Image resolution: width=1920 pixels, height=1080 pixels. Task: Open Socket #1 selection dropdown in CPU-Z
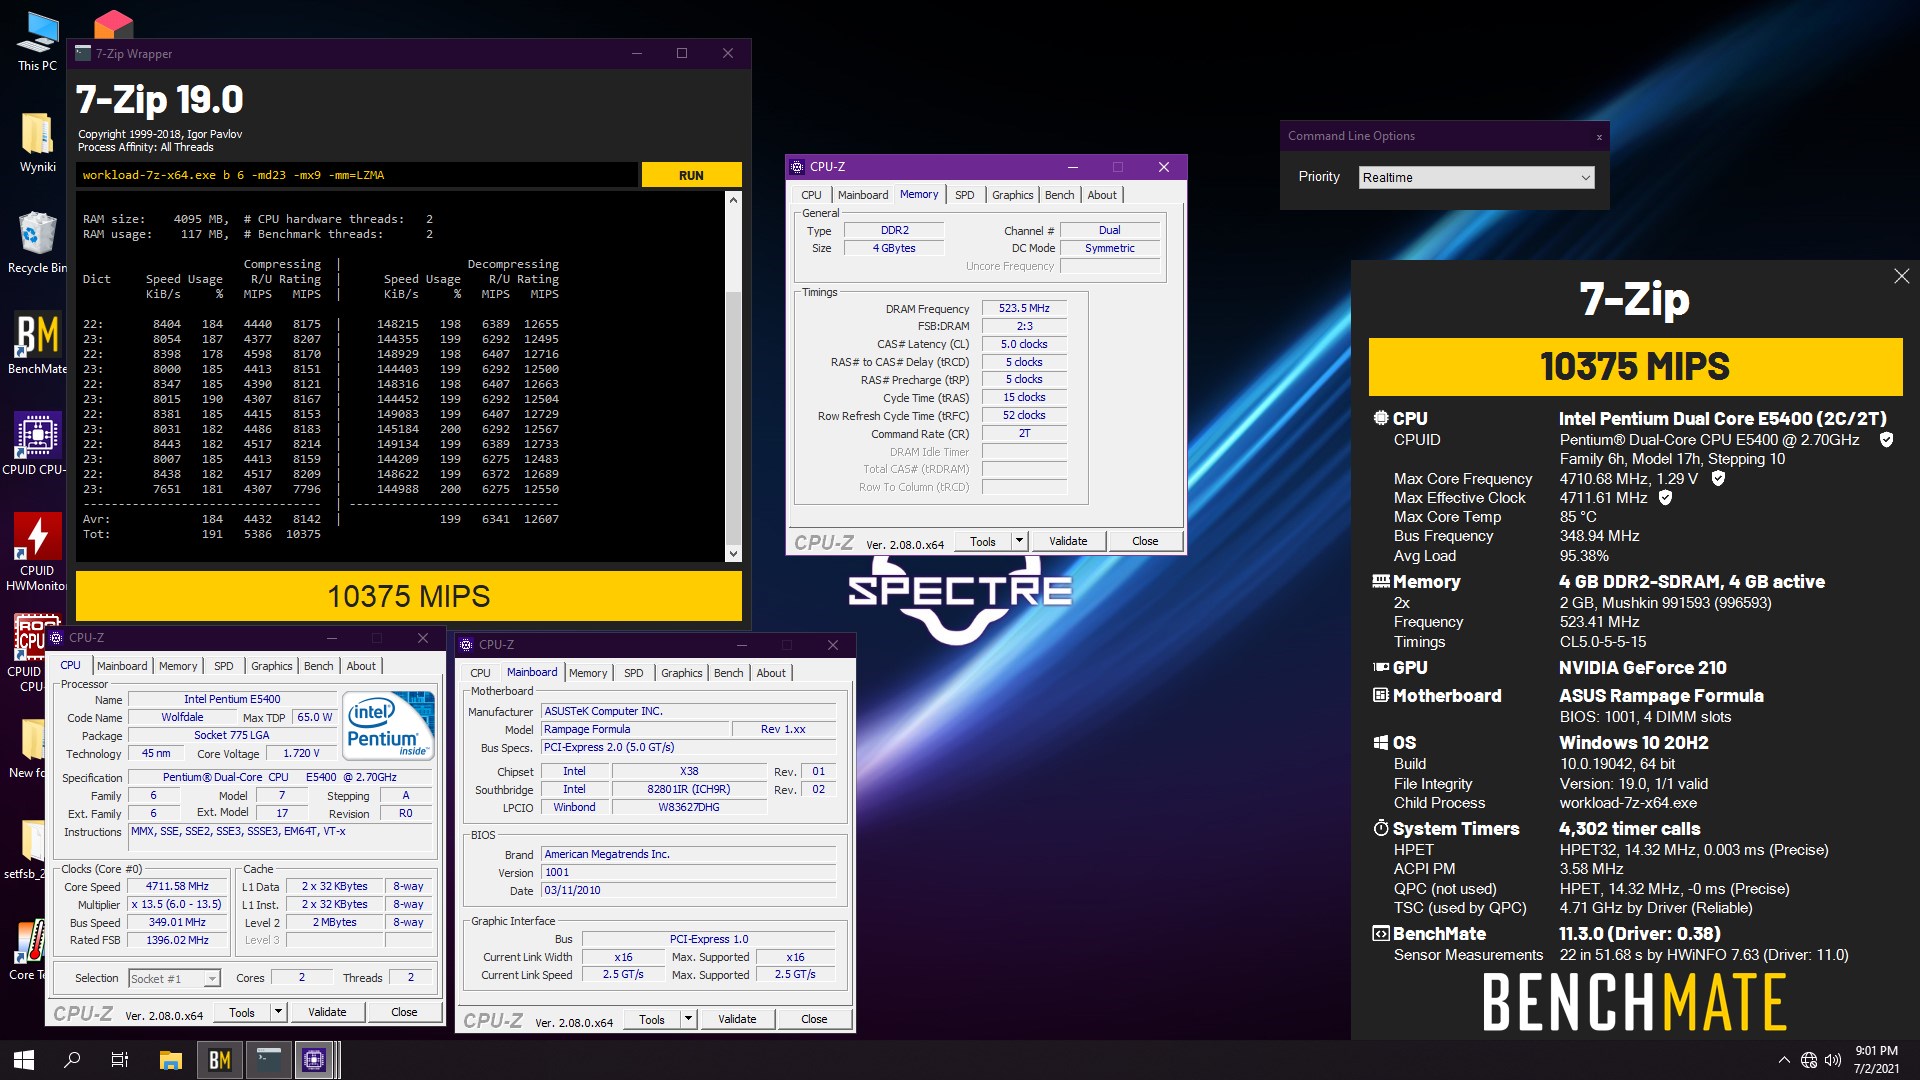pyautogui.click(x=174, y=979)
